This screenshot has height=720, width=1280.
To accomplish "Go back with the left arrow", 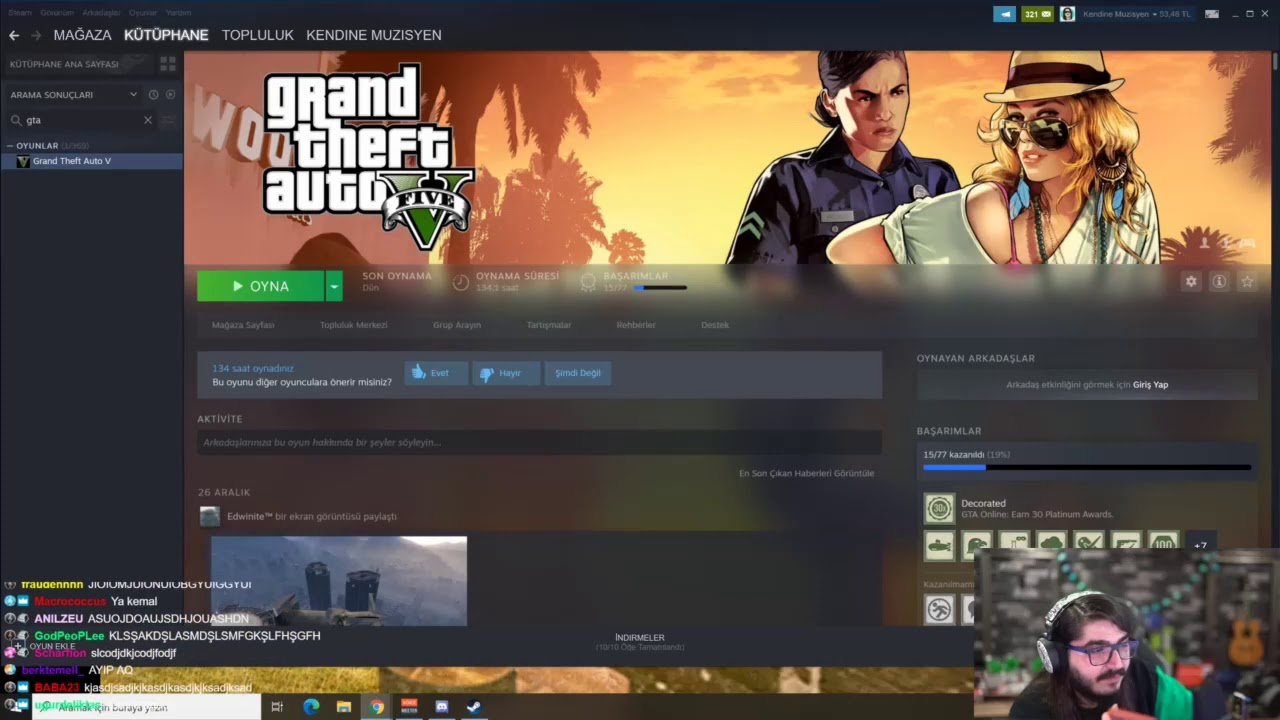I will [14, 35].
